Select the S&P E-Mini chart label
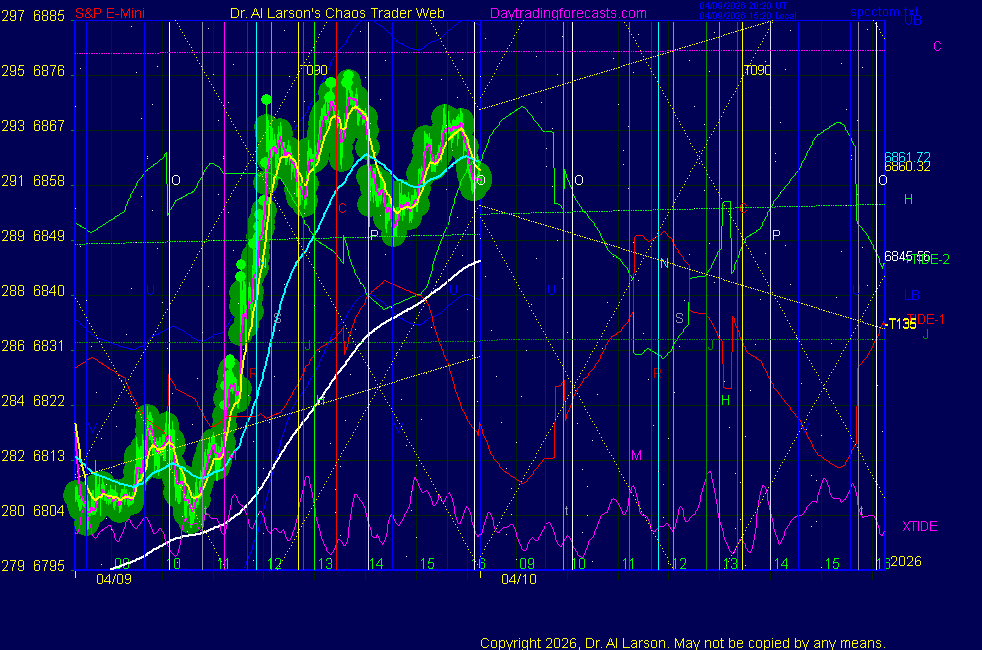This screenshot has height=650, width=982. (x=111, y=14)
